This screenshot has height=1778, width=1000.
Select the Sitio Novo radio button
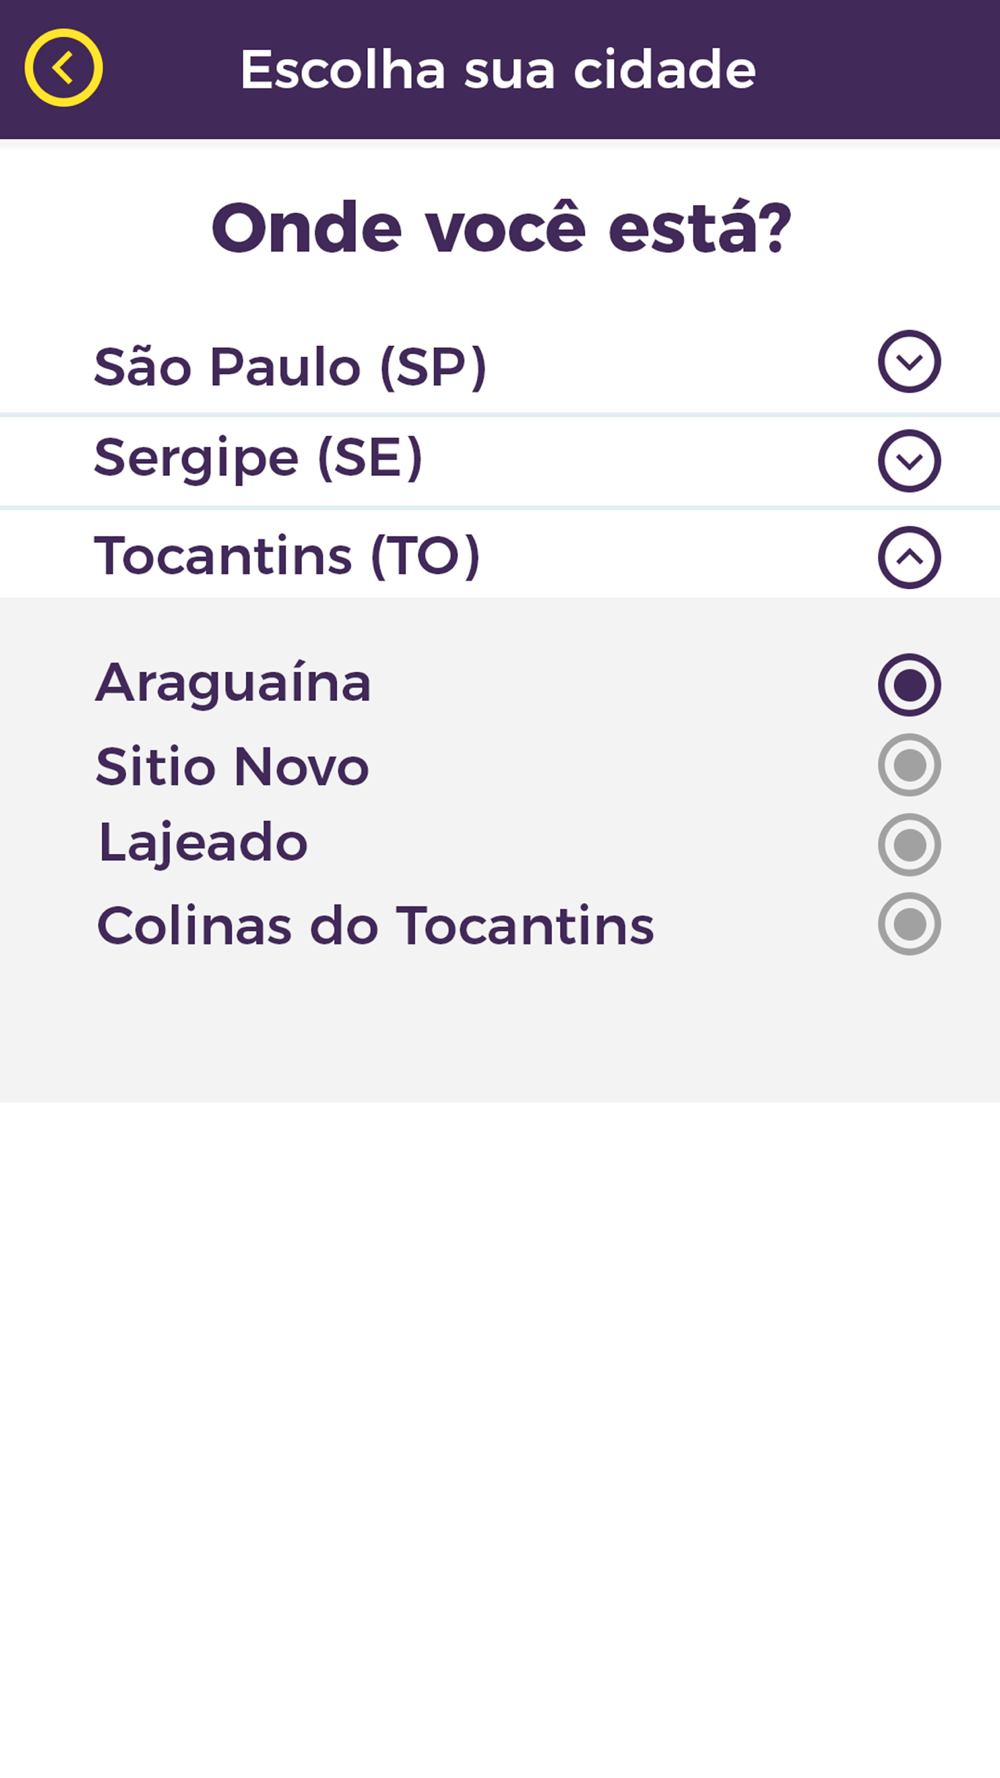click(909, 765)
